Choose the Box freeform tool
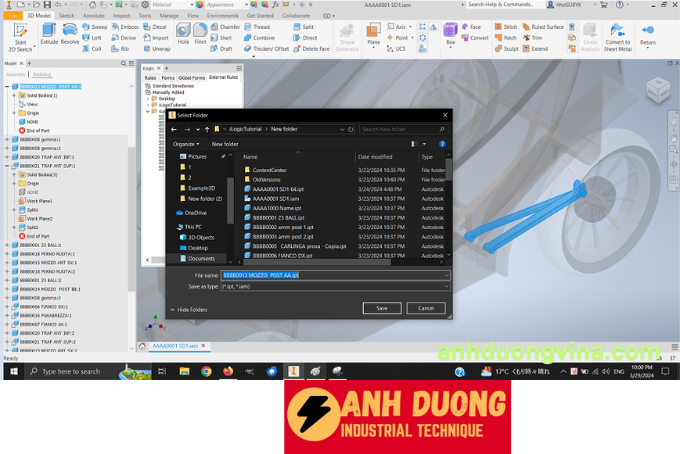 pyautogui.click(x=450, y=33)
